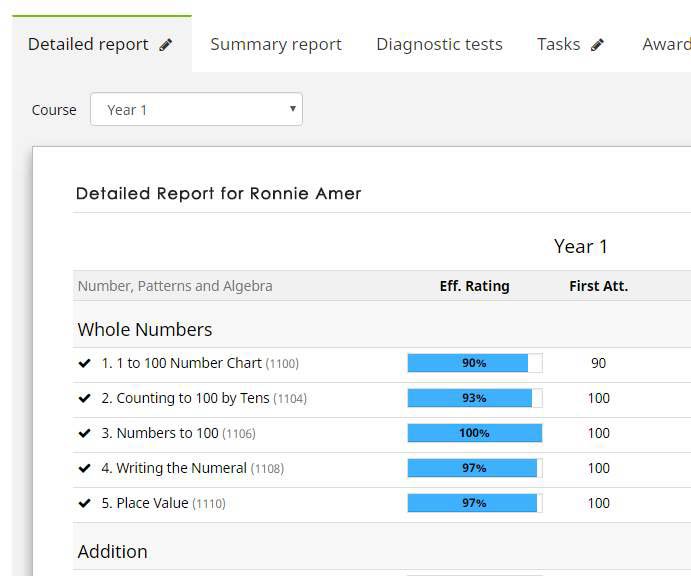Open the Awards tab
The width and height of the screenshot is (691, 576).
[x=666, y=45]
